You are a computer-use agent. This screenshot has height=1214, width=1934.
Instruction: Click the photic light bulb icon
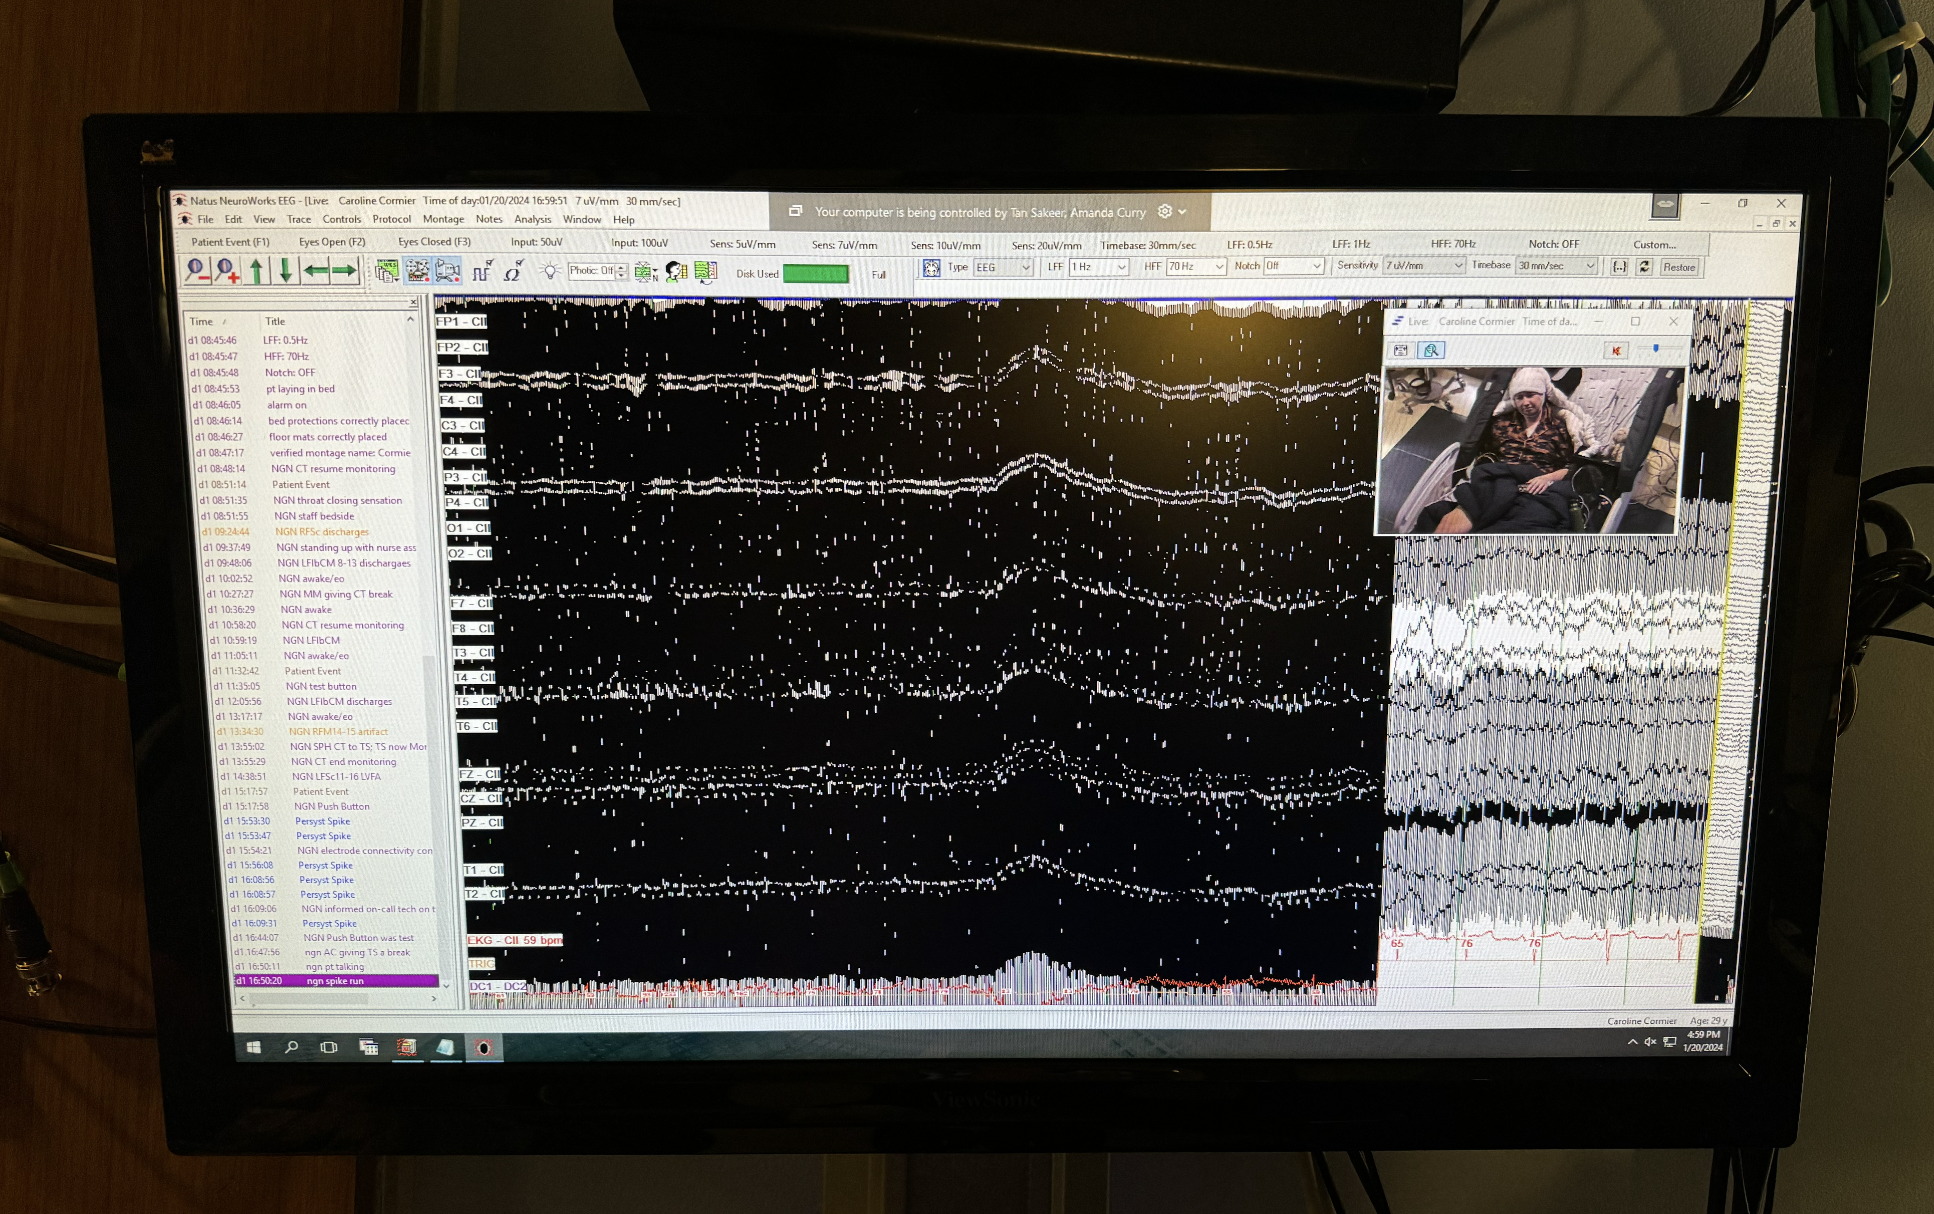pos(549,270)
